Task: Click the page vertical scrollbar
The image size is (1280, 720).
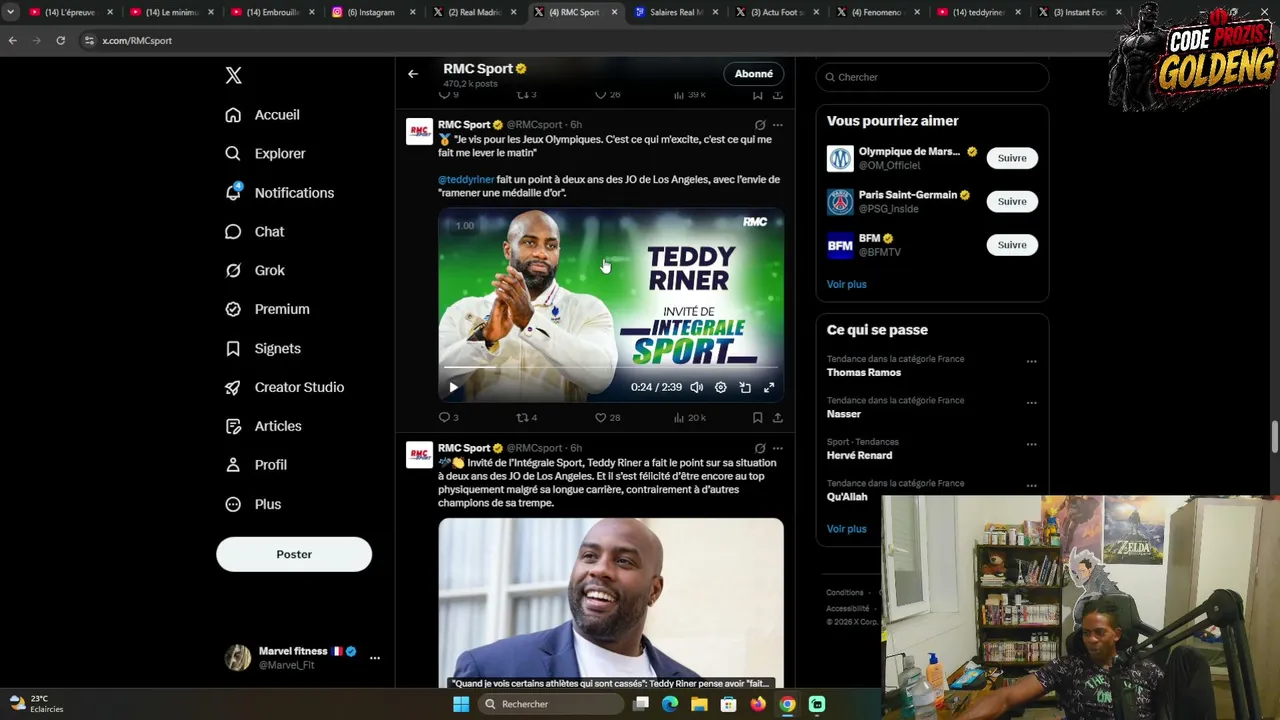Action: (x=1274, y=437)
